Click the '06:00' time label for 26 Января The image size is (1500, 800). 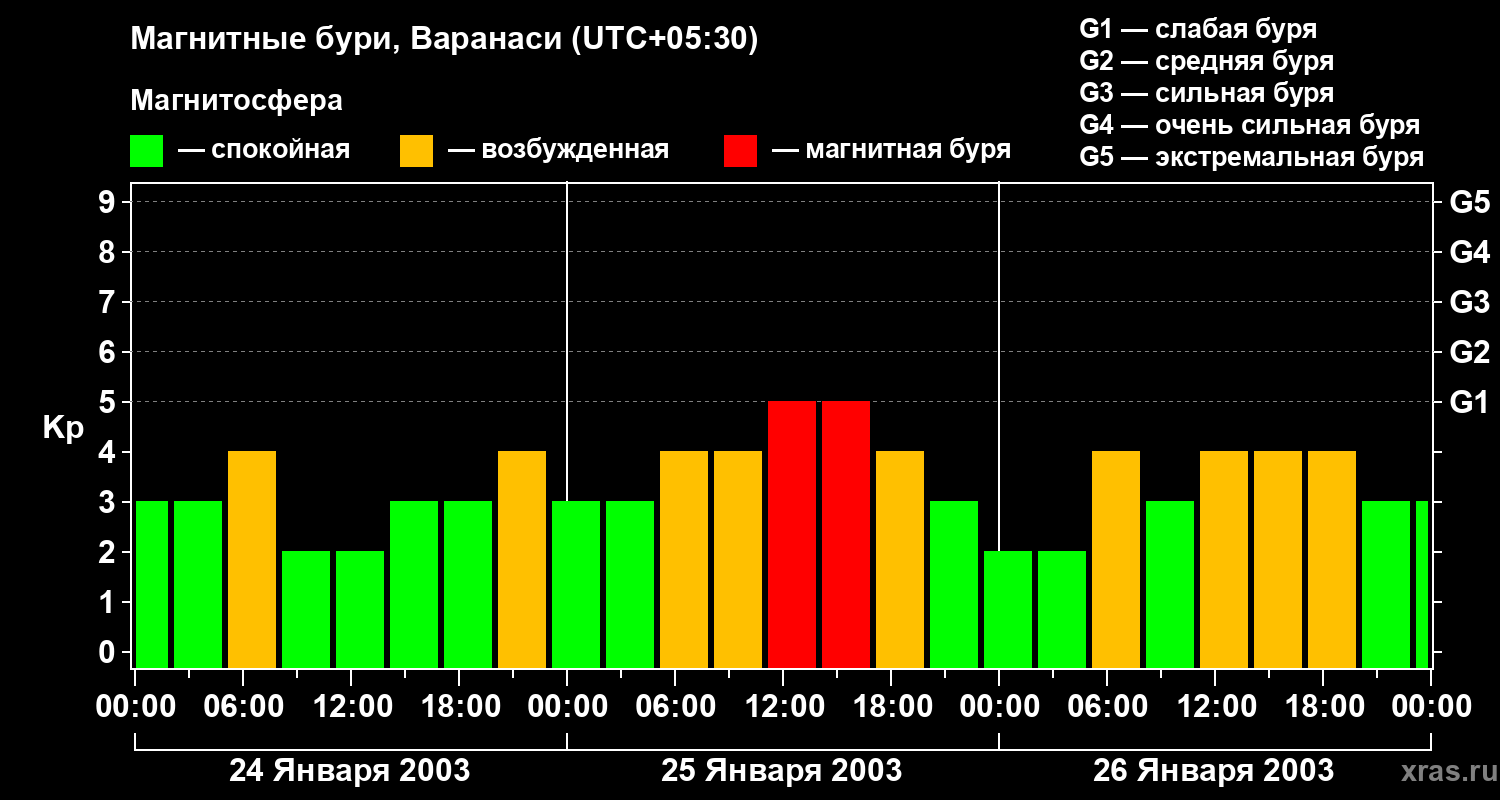[x=1107, y=707]
